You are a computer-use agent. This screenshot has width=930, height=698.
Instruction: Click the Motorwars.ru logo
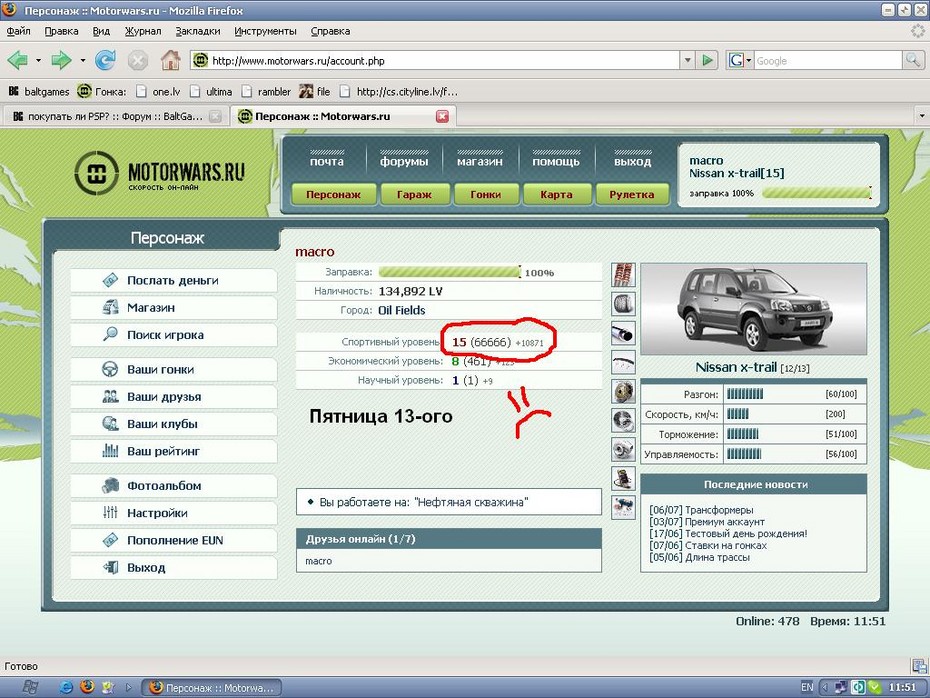[160, 173]
